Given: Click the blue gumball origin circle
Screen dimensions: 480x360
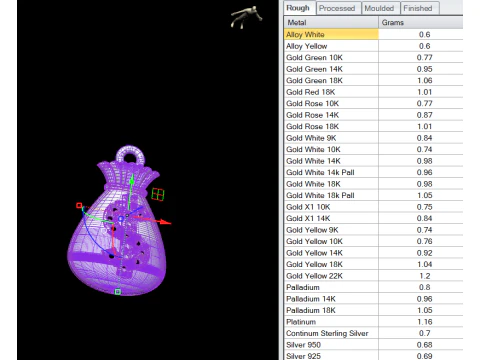Looking at the screenshot, I should 121,219.
